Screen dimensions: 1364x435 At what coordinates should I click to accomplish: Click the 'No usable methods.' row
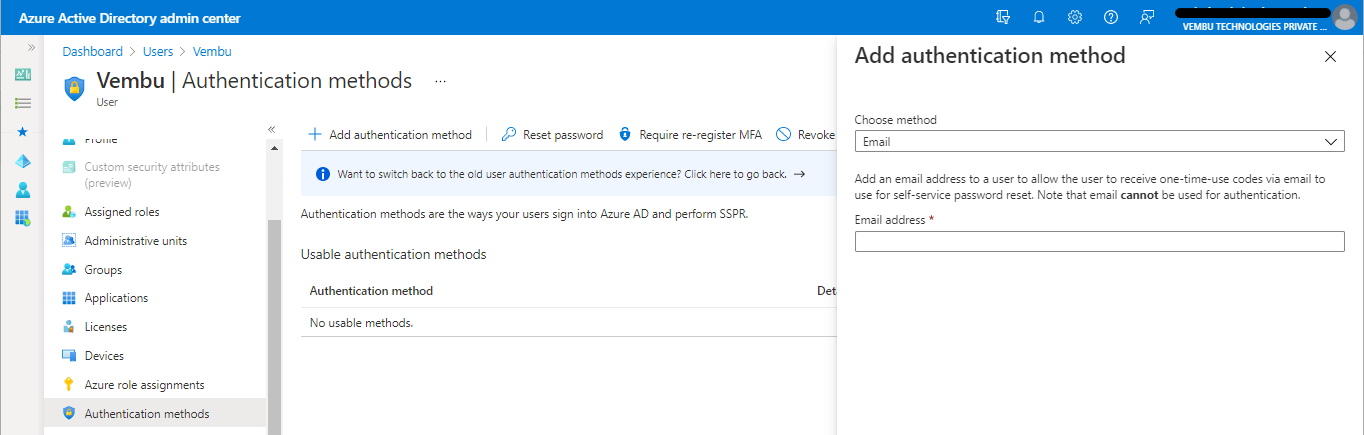pyautogui.click(x=568, y=322)
